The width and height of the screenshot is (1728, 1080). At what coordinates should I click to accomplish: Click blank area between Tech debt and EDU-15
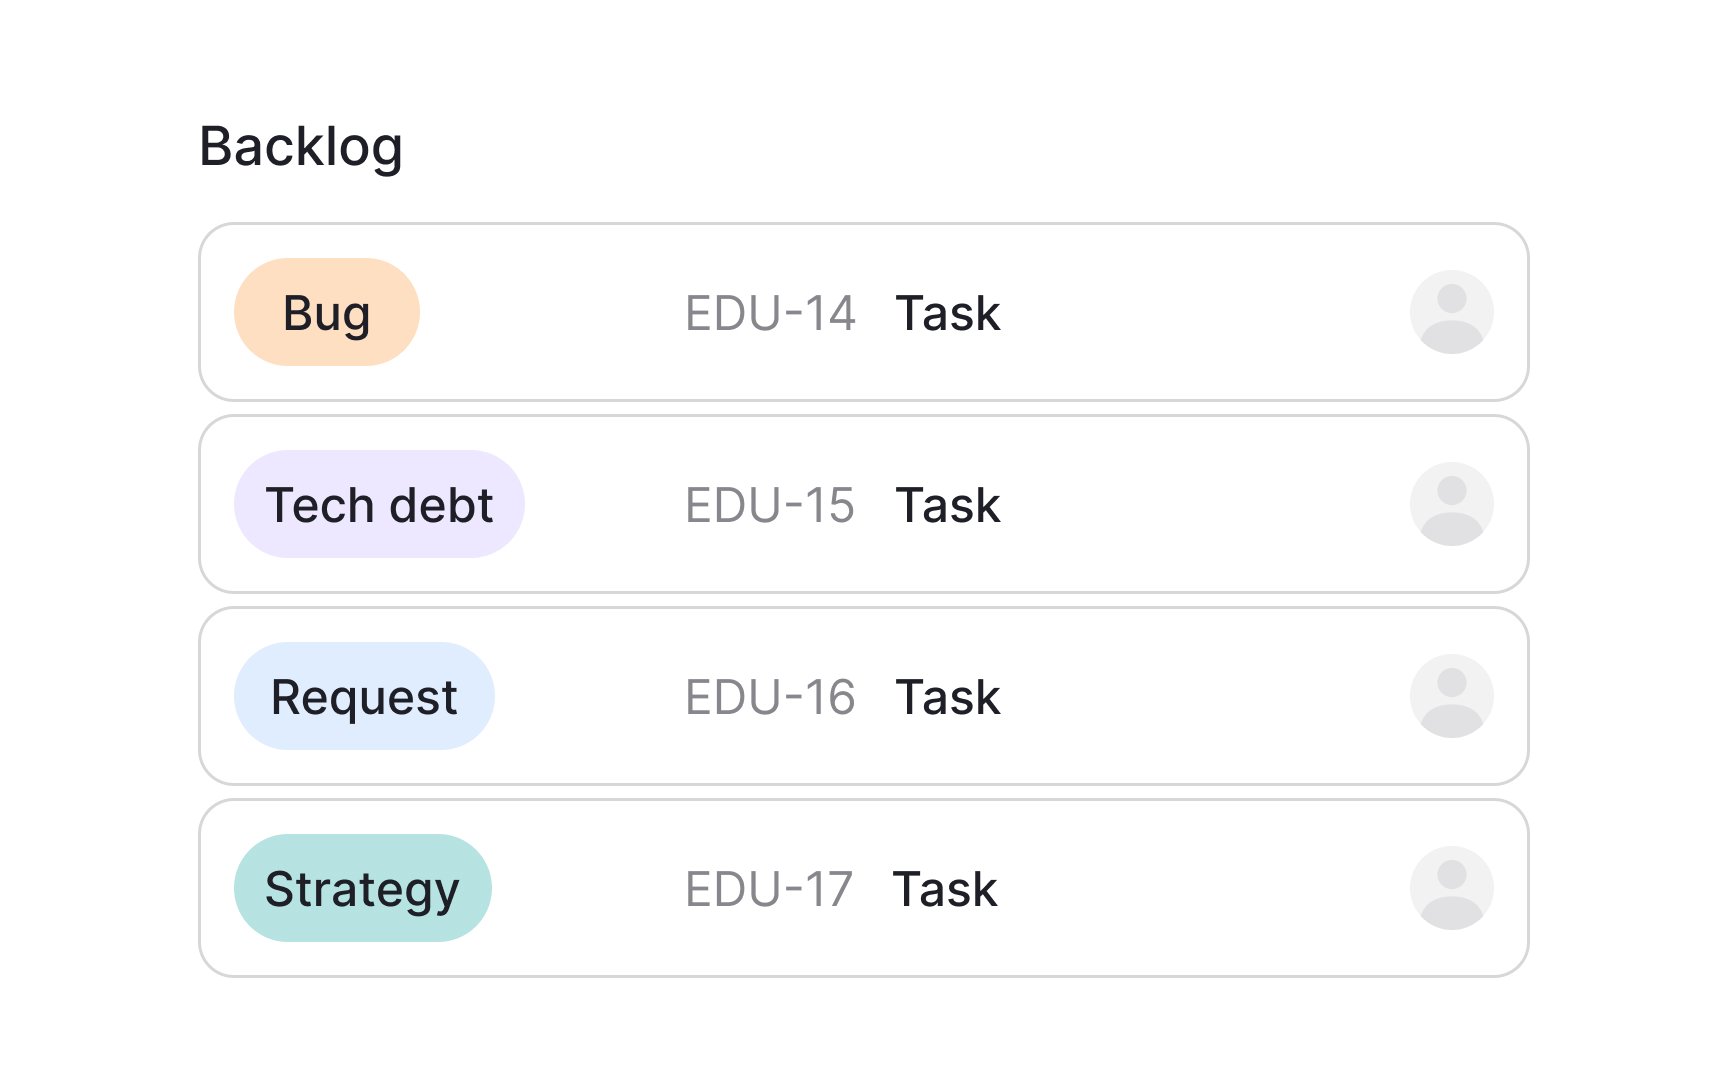(605, 504)
